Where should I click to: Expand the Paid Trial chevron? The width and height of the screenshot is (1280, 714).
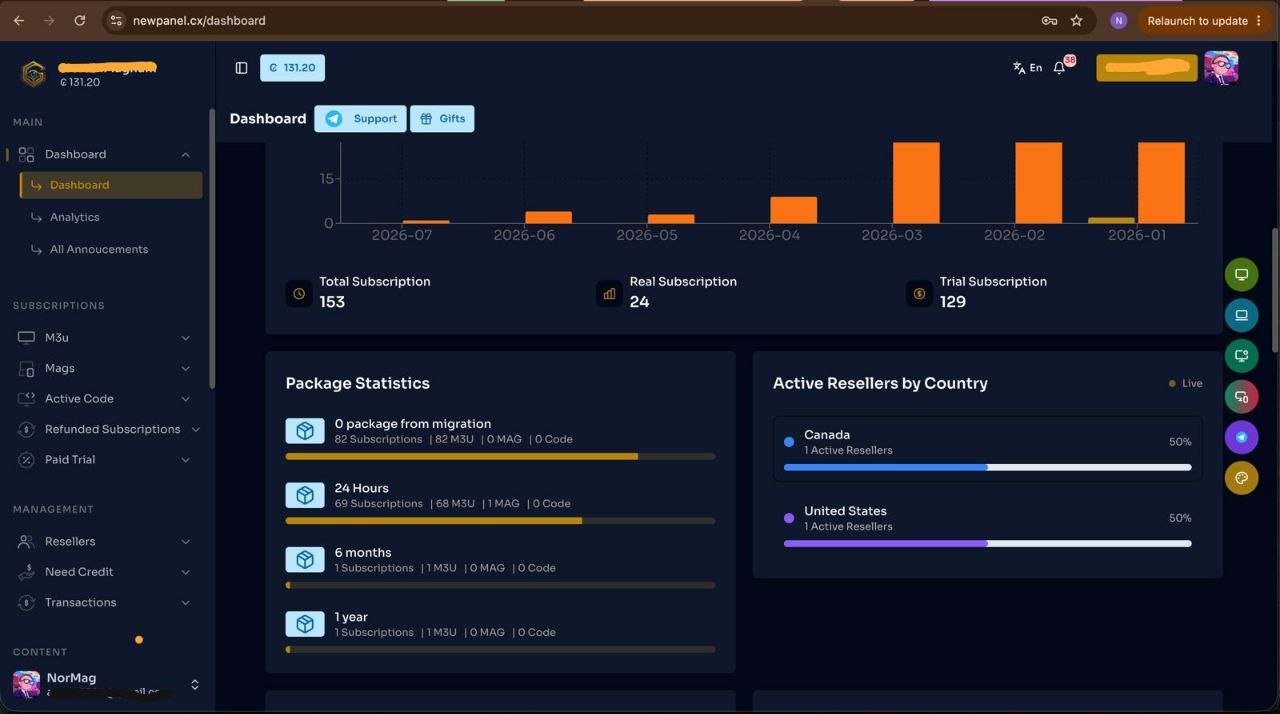coord(185,460)
